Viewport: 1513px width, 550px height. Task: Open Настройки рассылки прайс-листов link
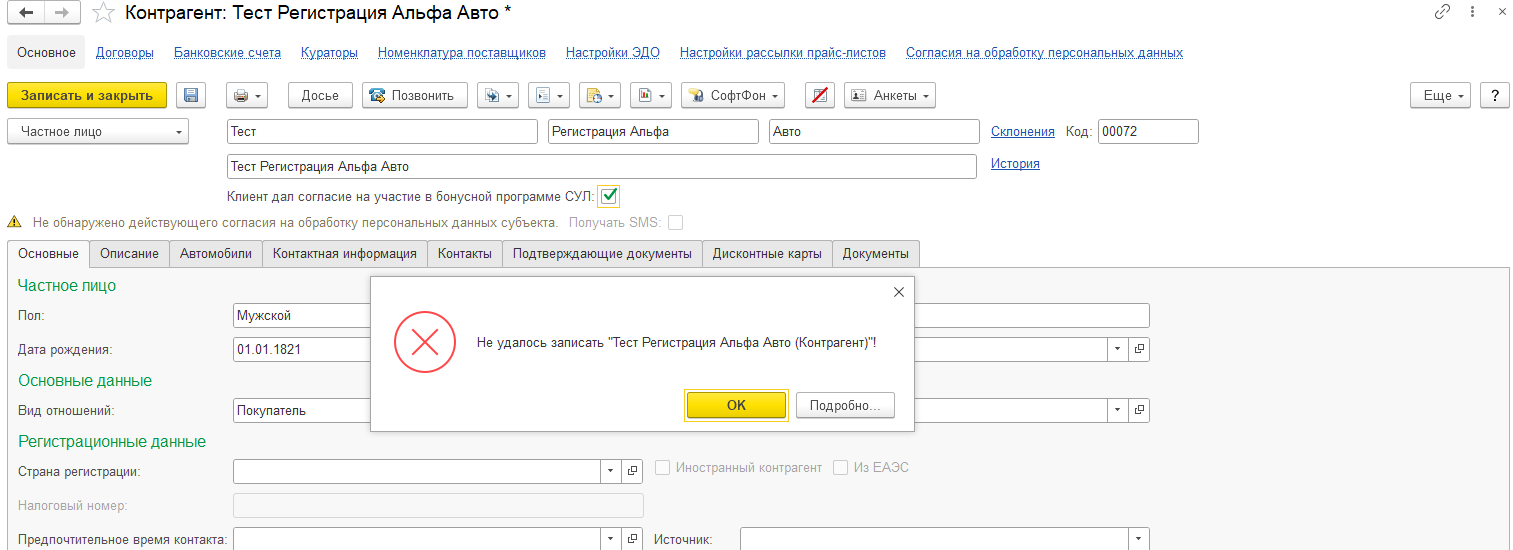tap(783, 52)
